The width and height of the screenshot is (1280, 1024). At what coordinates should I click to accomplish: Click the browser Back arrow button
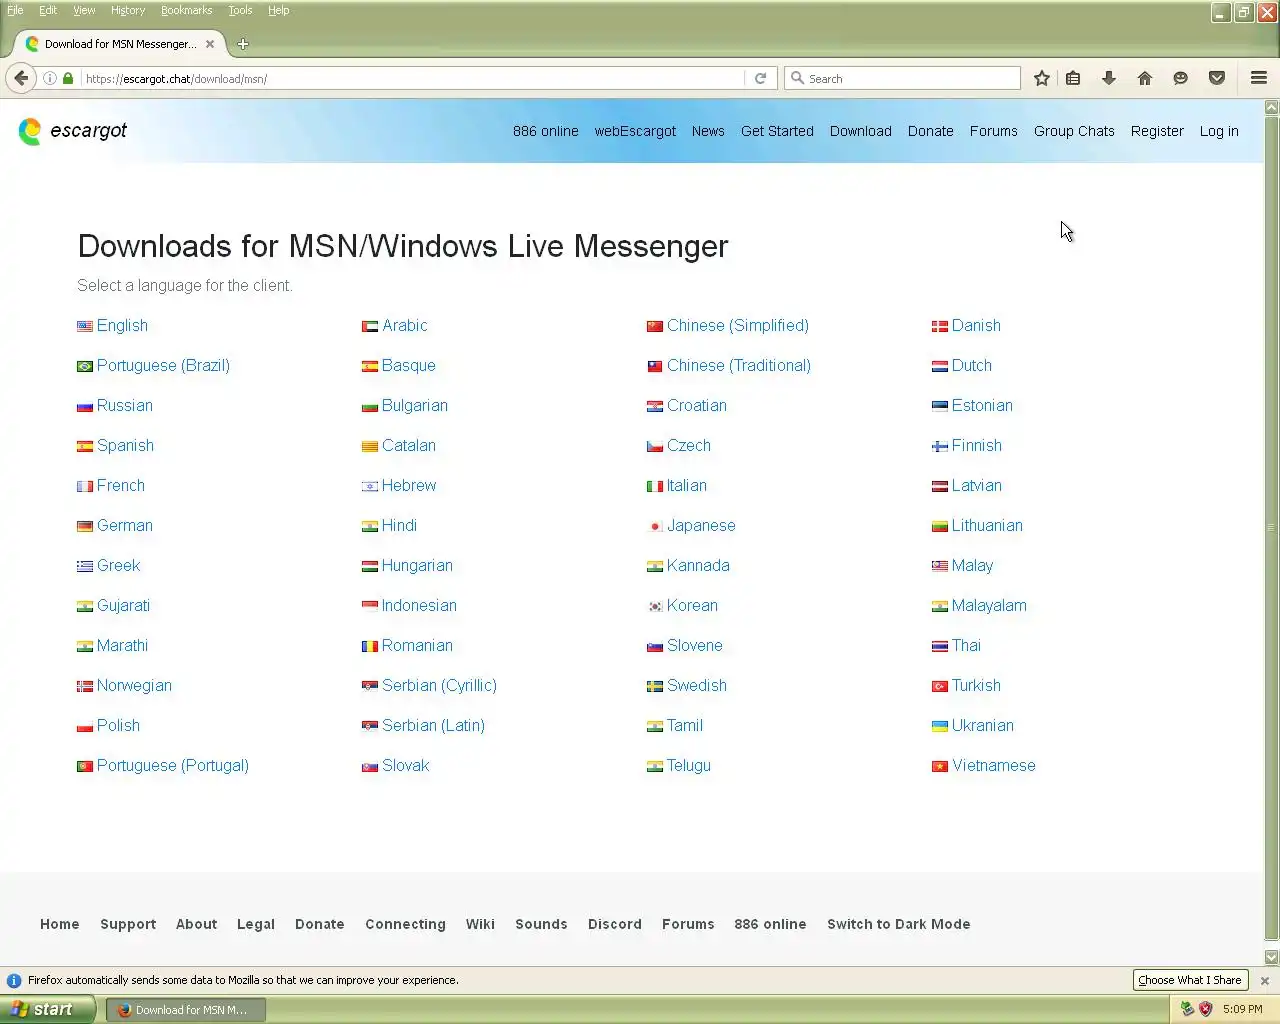pyautogui.click(x=21, y=78)
